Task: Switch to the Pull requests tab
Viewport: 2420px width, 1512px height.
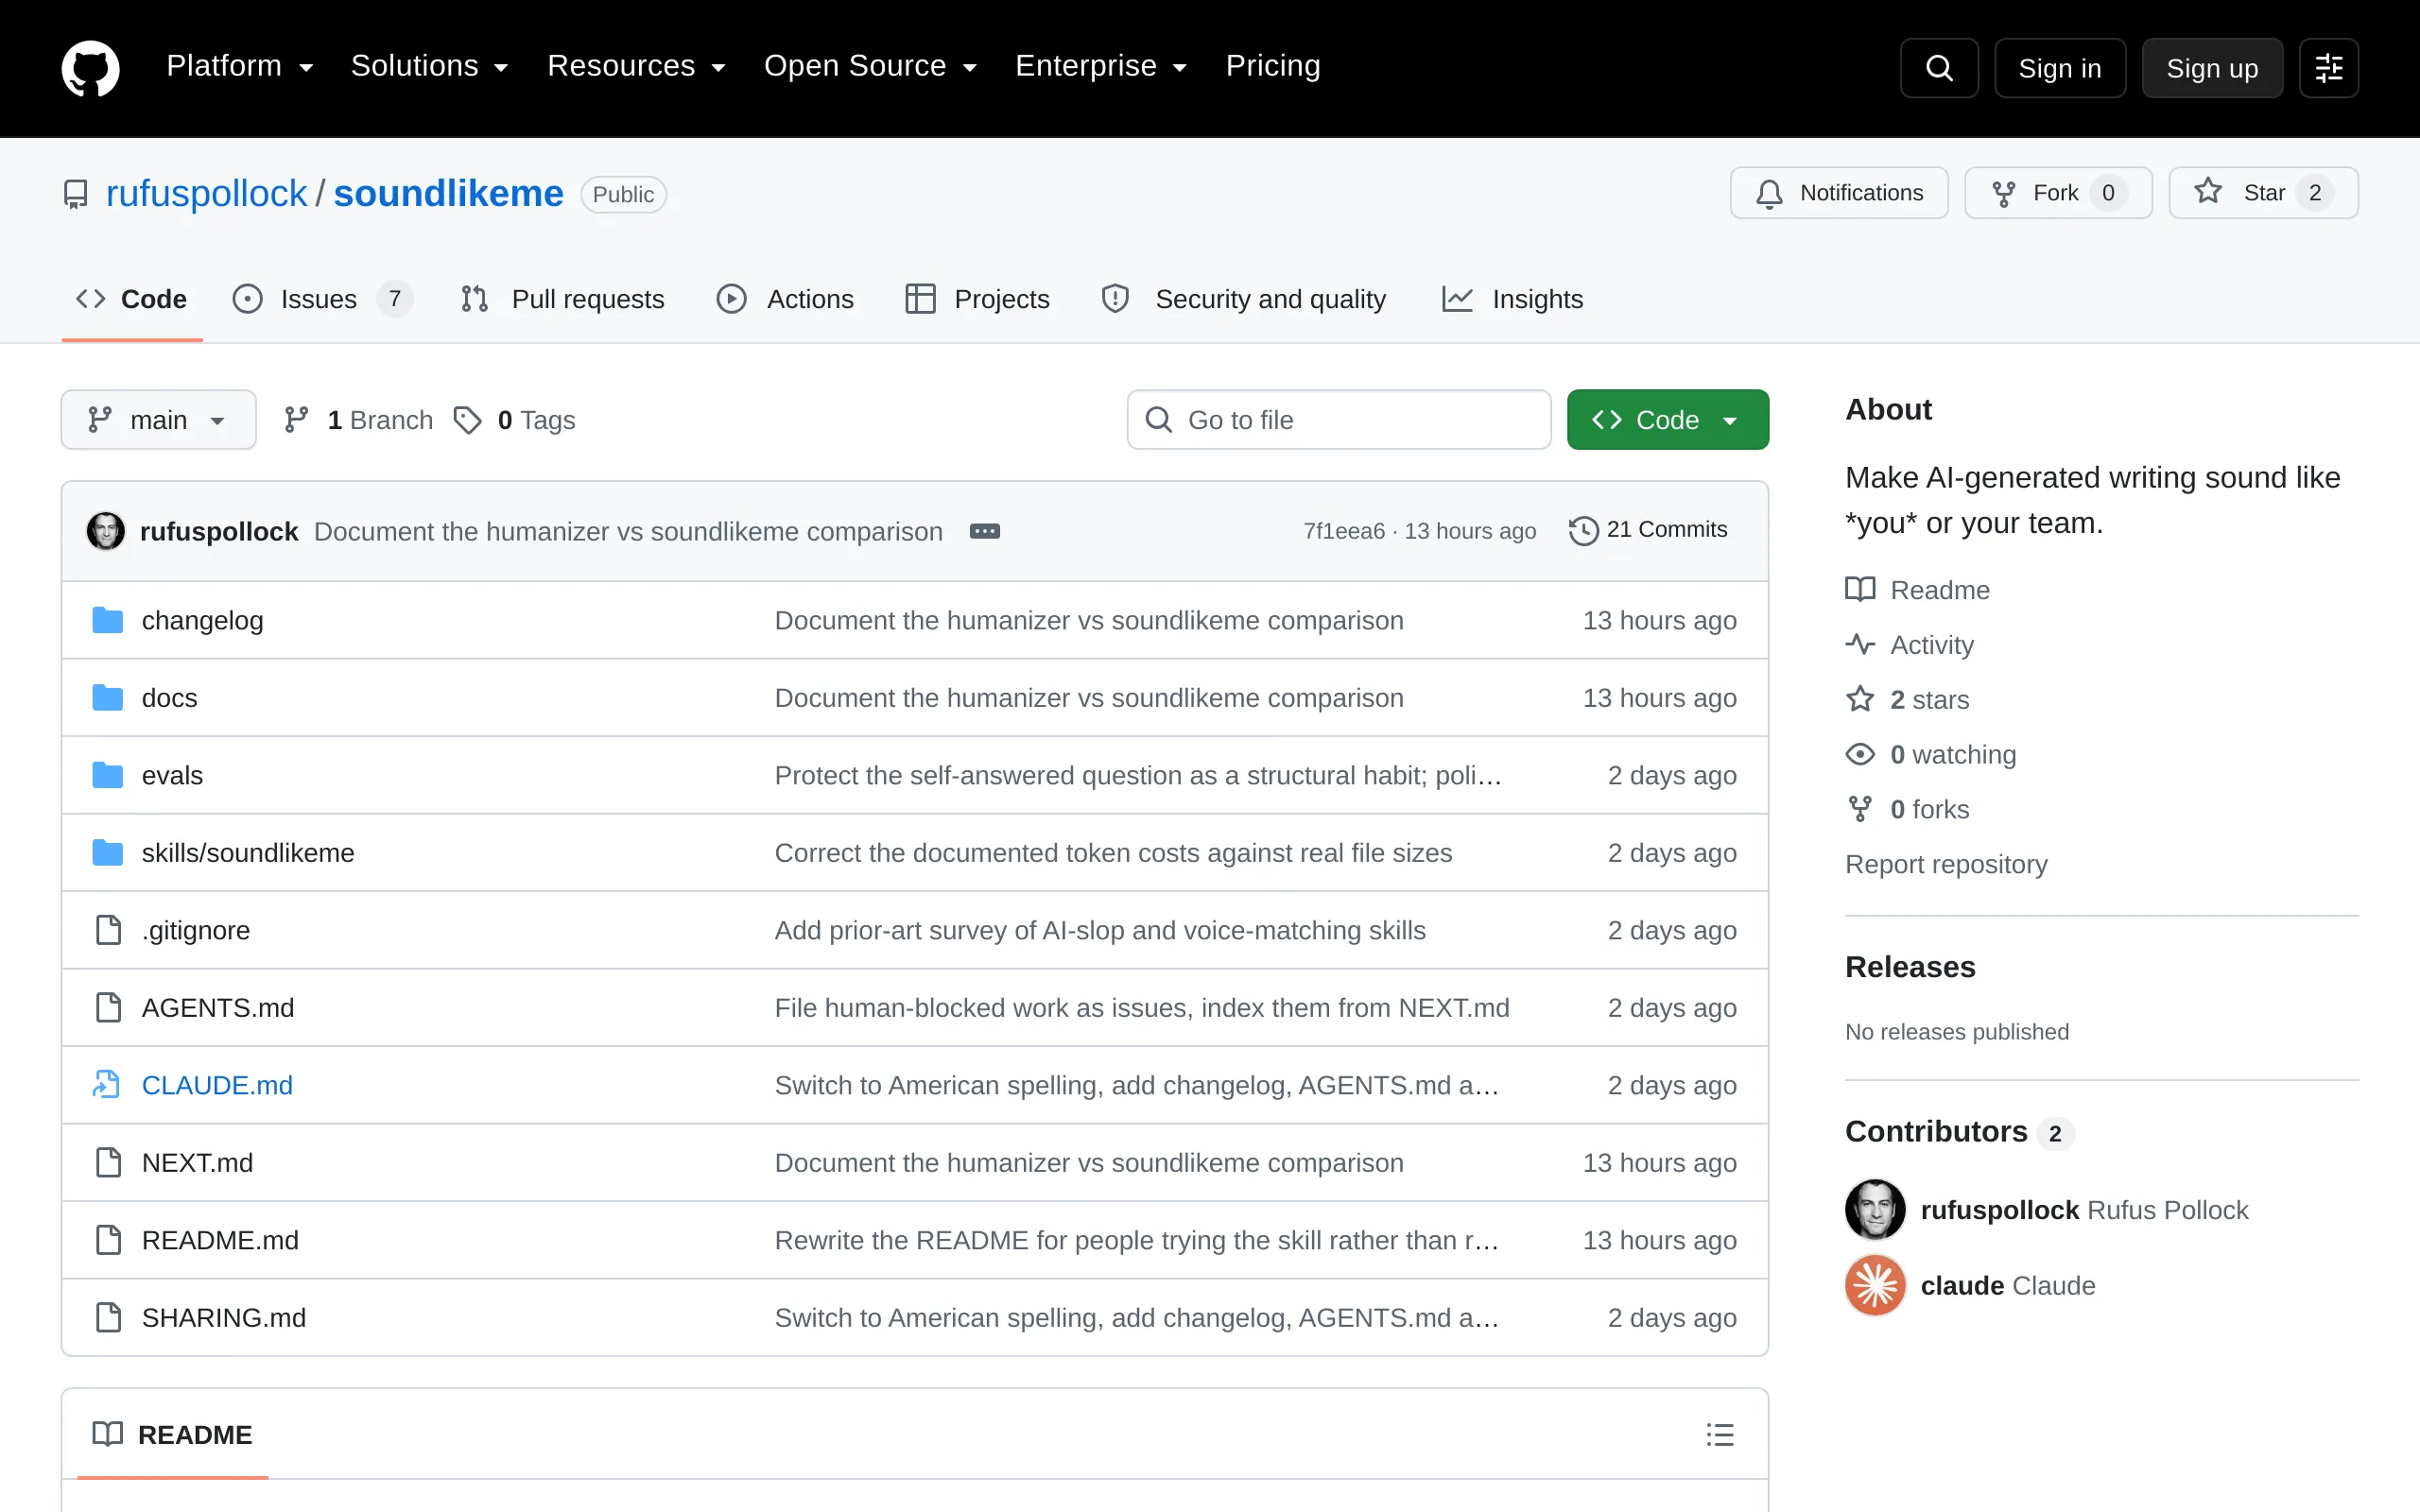Action: 562,299
